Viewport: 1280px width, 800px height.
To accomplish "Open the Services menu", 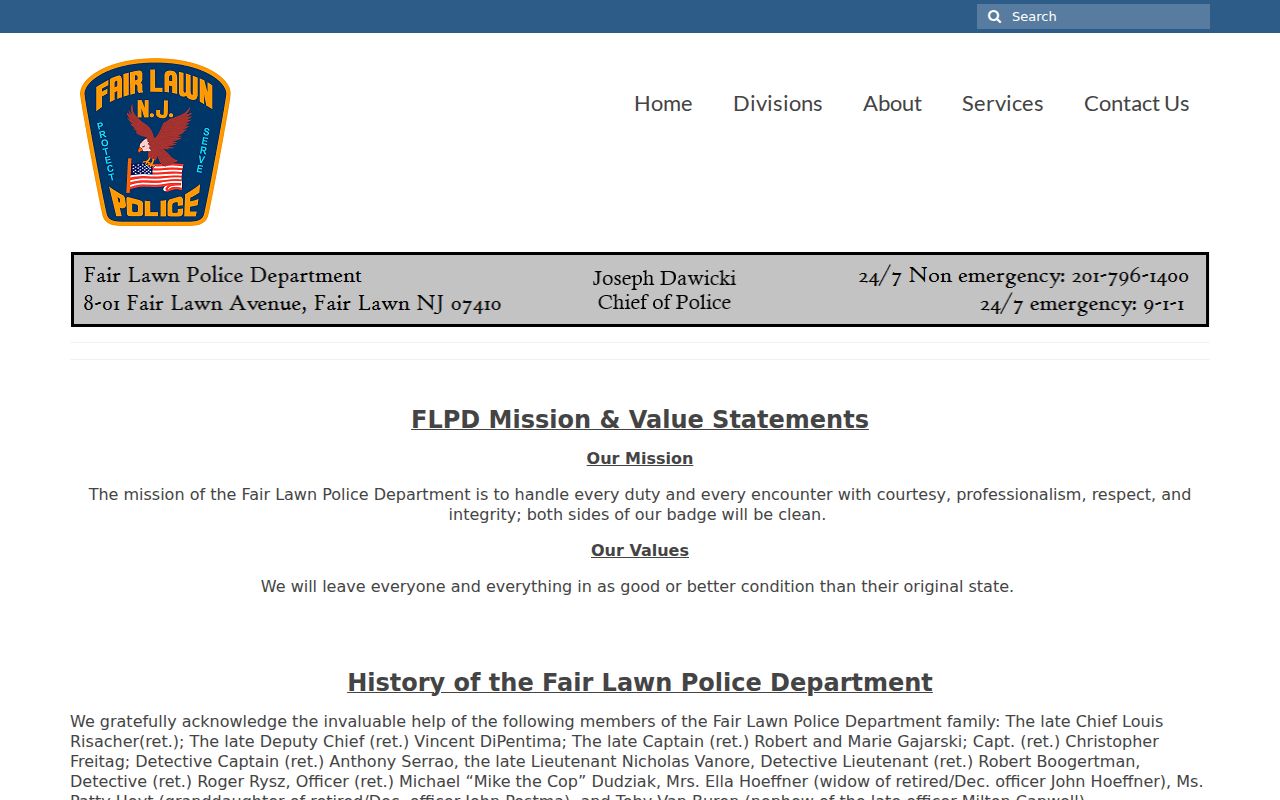I will pos(1002,103).
